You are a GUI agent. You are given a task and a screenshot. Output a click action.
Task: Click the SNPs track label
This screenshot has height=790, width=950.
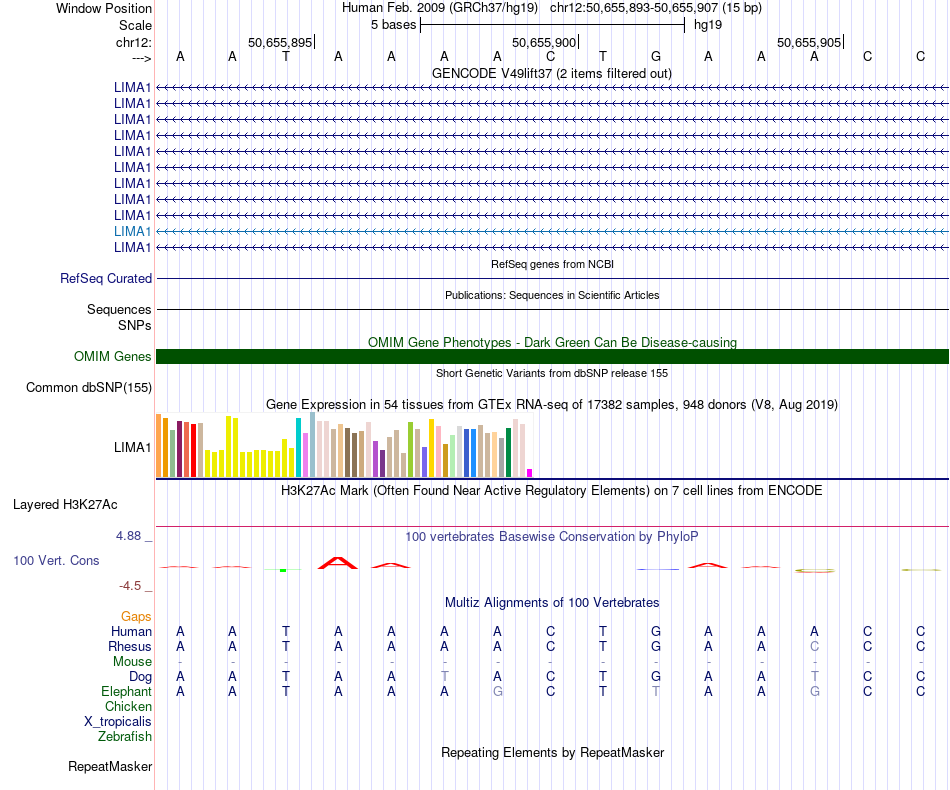tap(135, 325)
